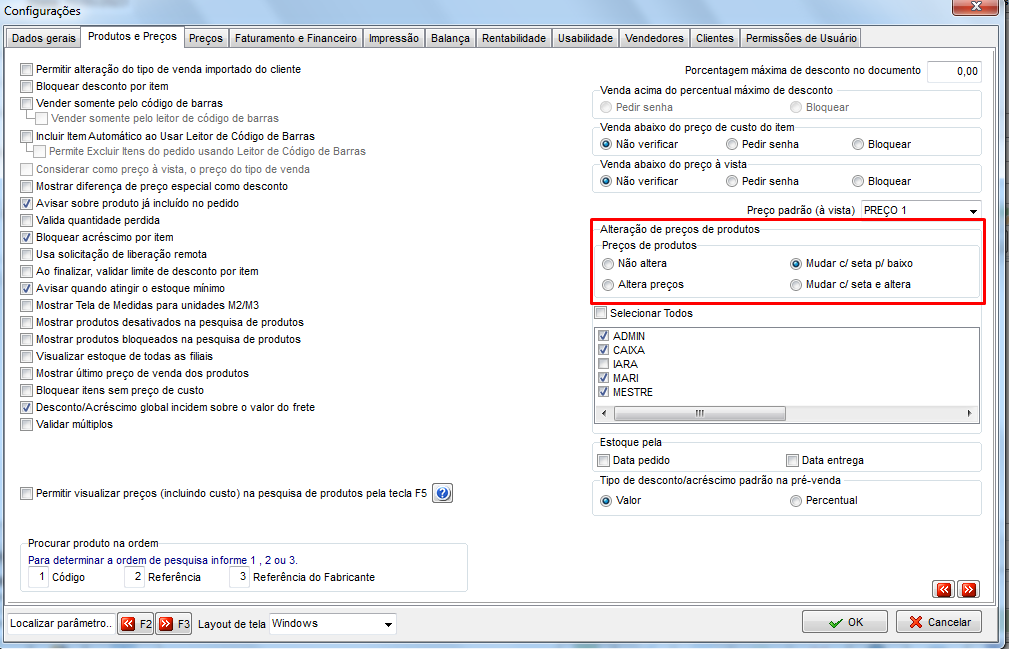The width and height of the screenshot is (1009, 649).
Task: Switch to the Dados gerais tab
Action: [x=44, y=39]
